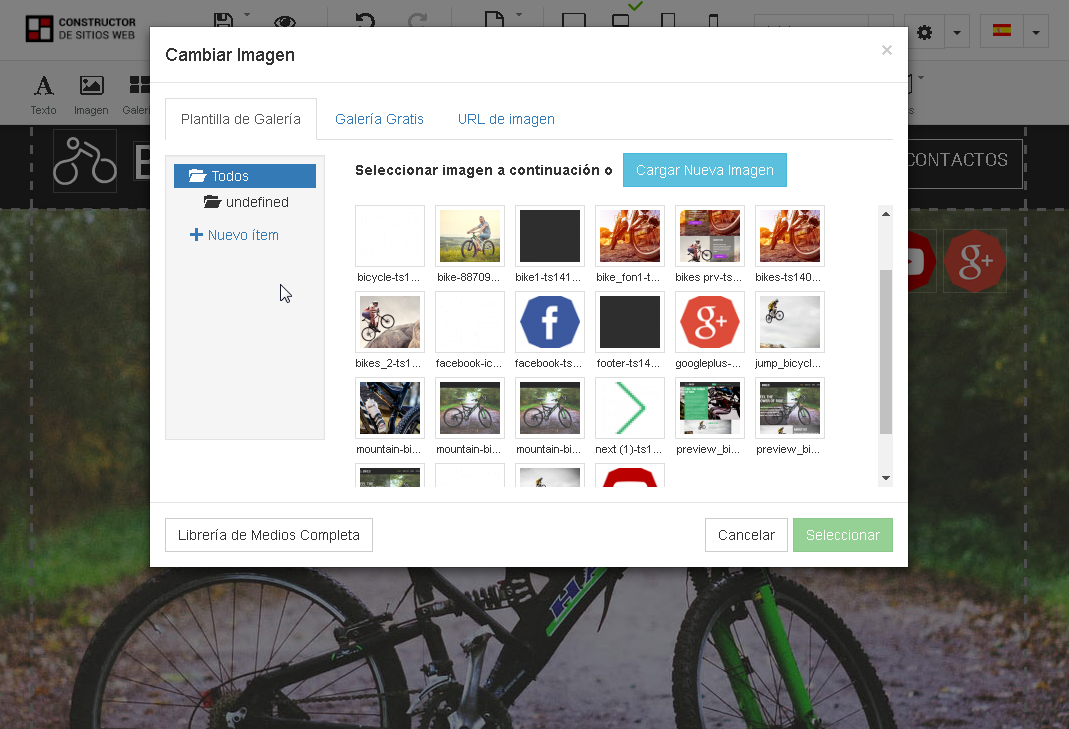Viewport: 1069px width, 729px height.
Task: Click the Seleccionar button
Action: [x=843, y=535]
